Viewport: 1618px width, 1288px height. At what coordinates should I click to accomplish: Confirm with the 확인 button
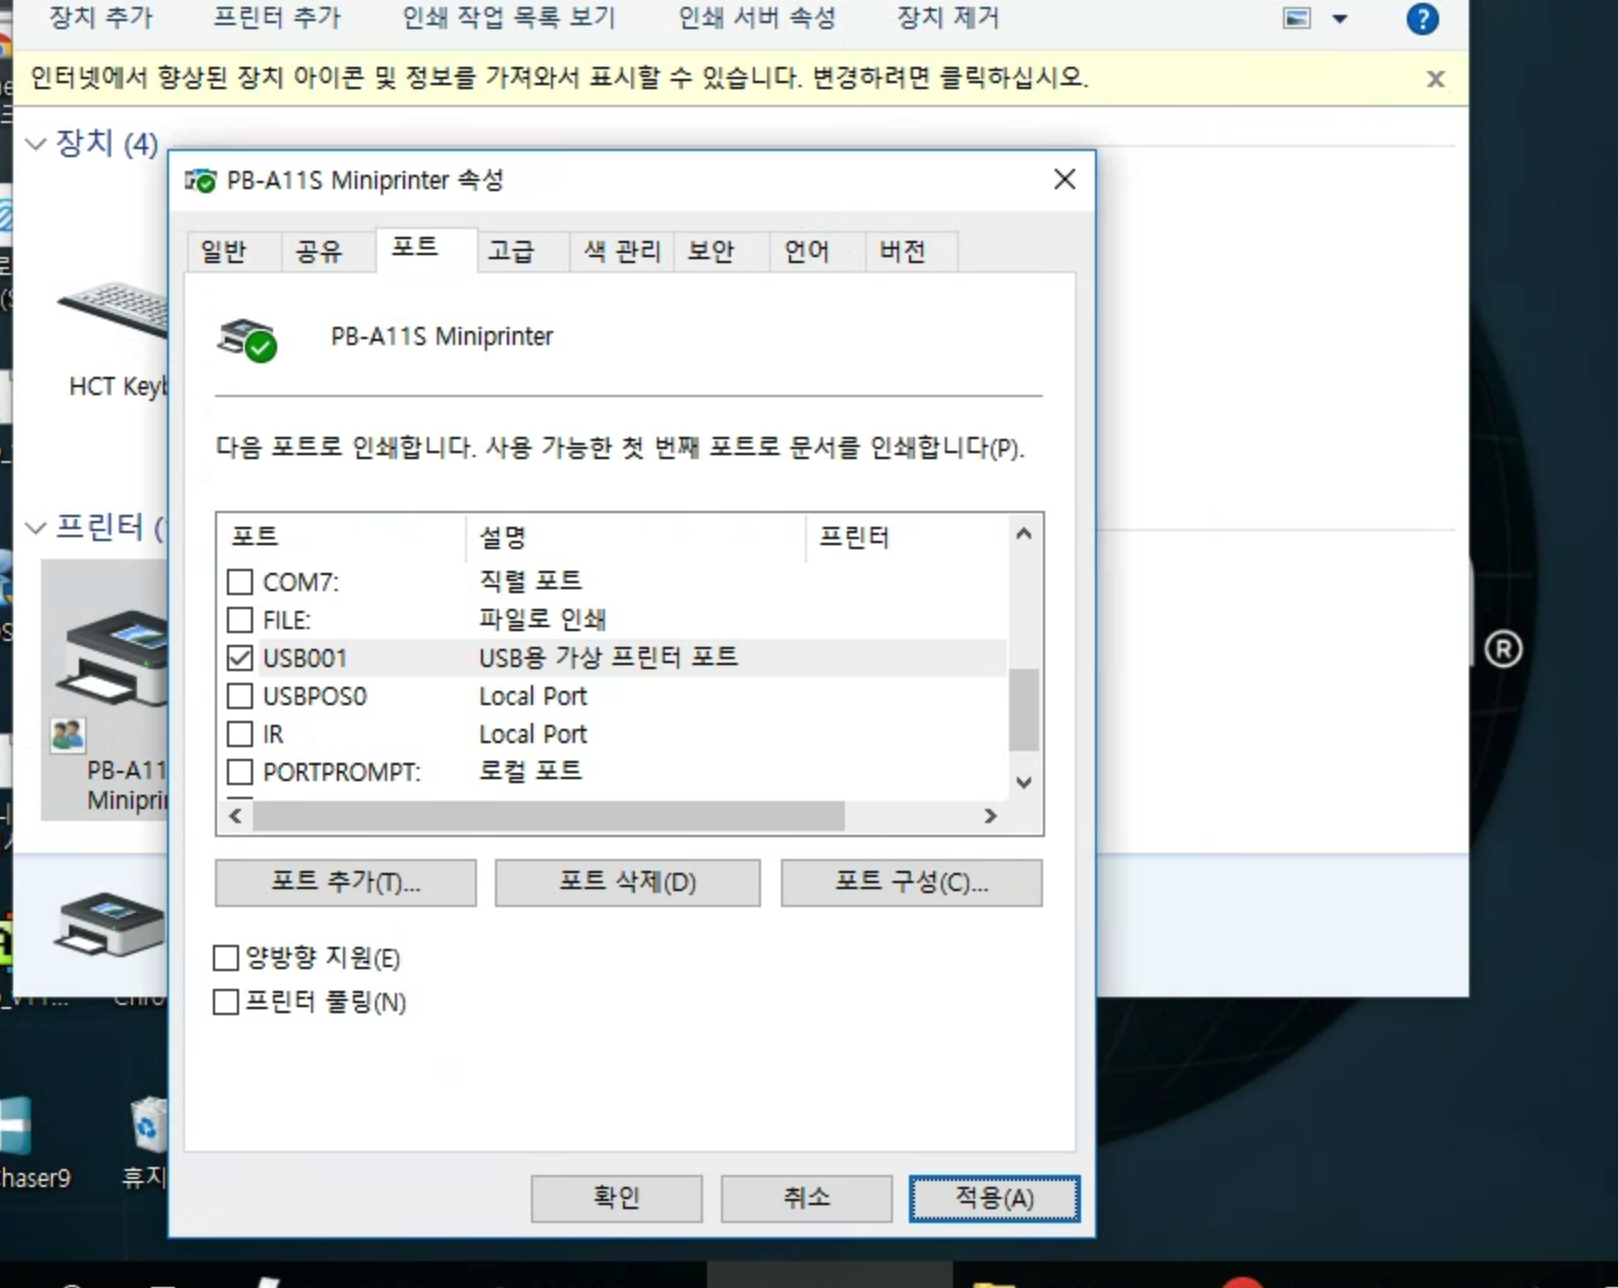(616, 1198)
